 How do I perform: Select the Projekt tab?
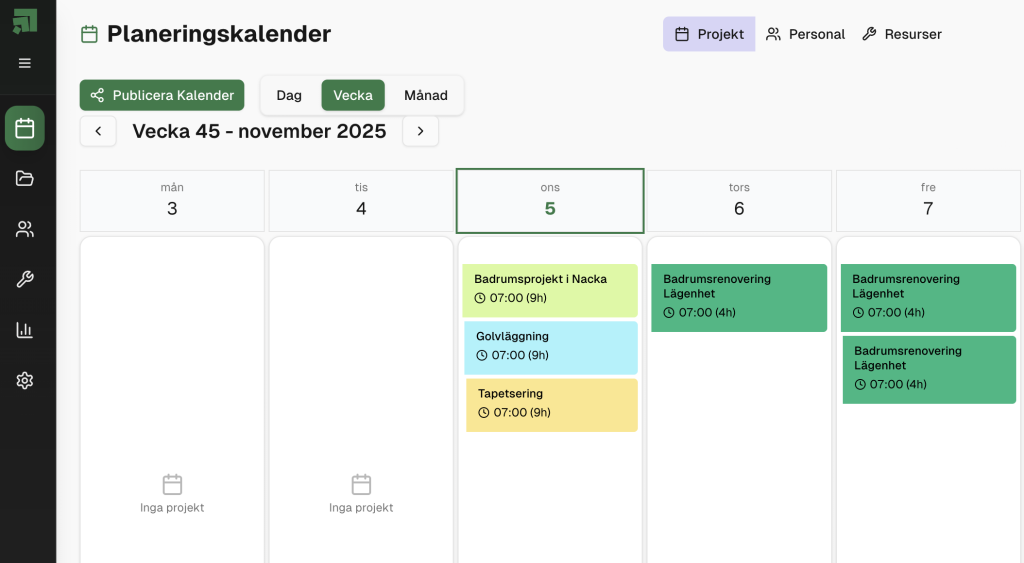709,34
